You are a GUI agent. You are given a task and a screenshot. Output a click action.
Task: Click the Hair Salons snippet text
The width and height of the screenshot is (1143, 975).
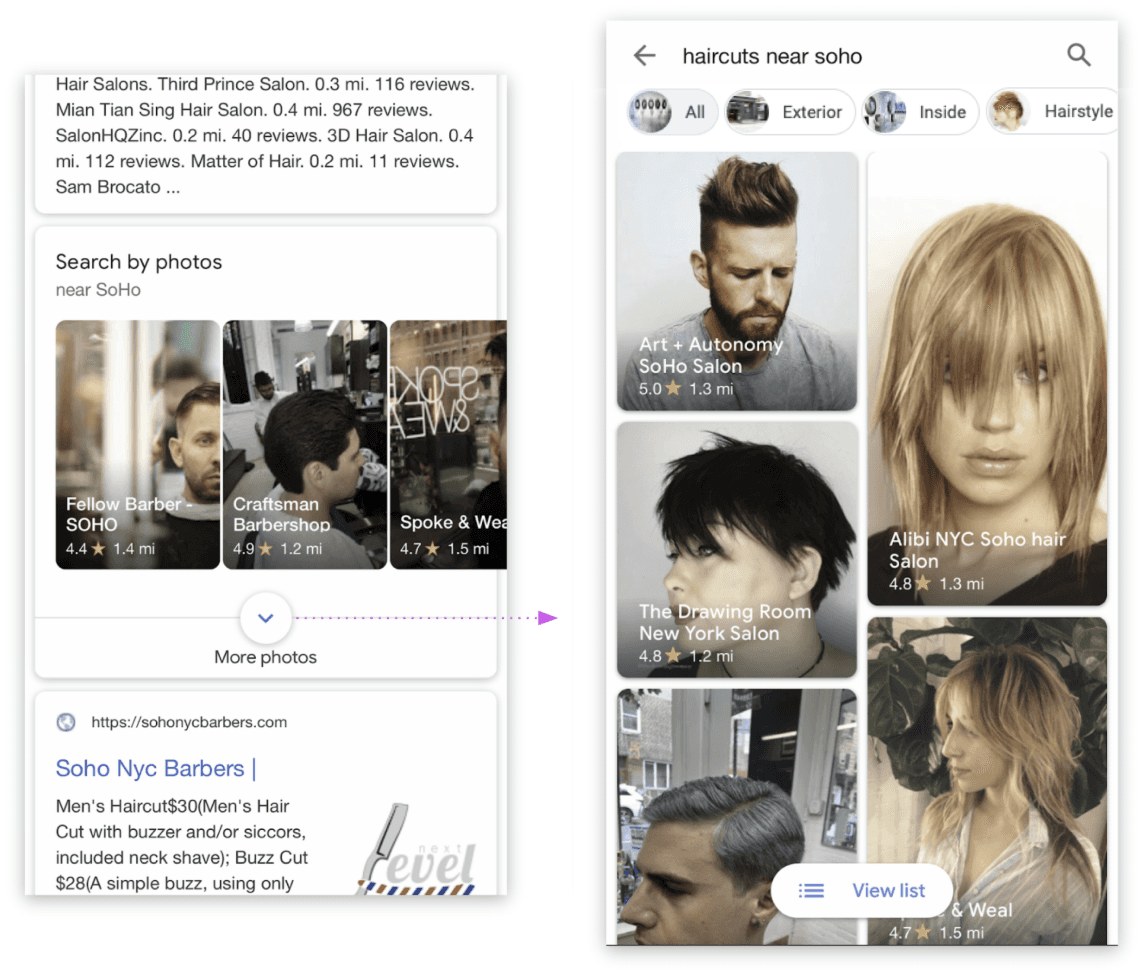tap(265, 136)
